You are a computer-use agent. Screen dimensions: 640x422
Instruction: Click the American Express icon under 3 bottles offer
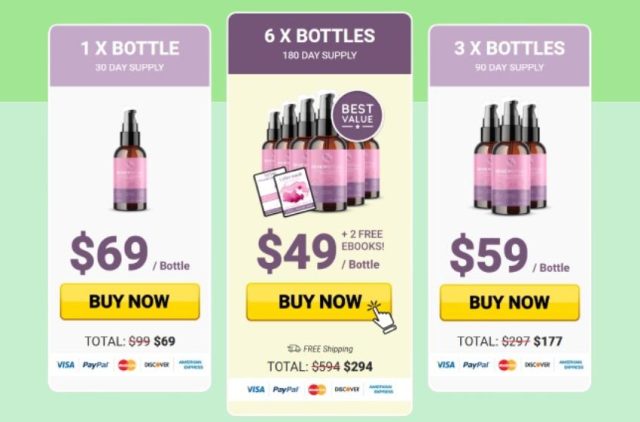coord(571,364)
